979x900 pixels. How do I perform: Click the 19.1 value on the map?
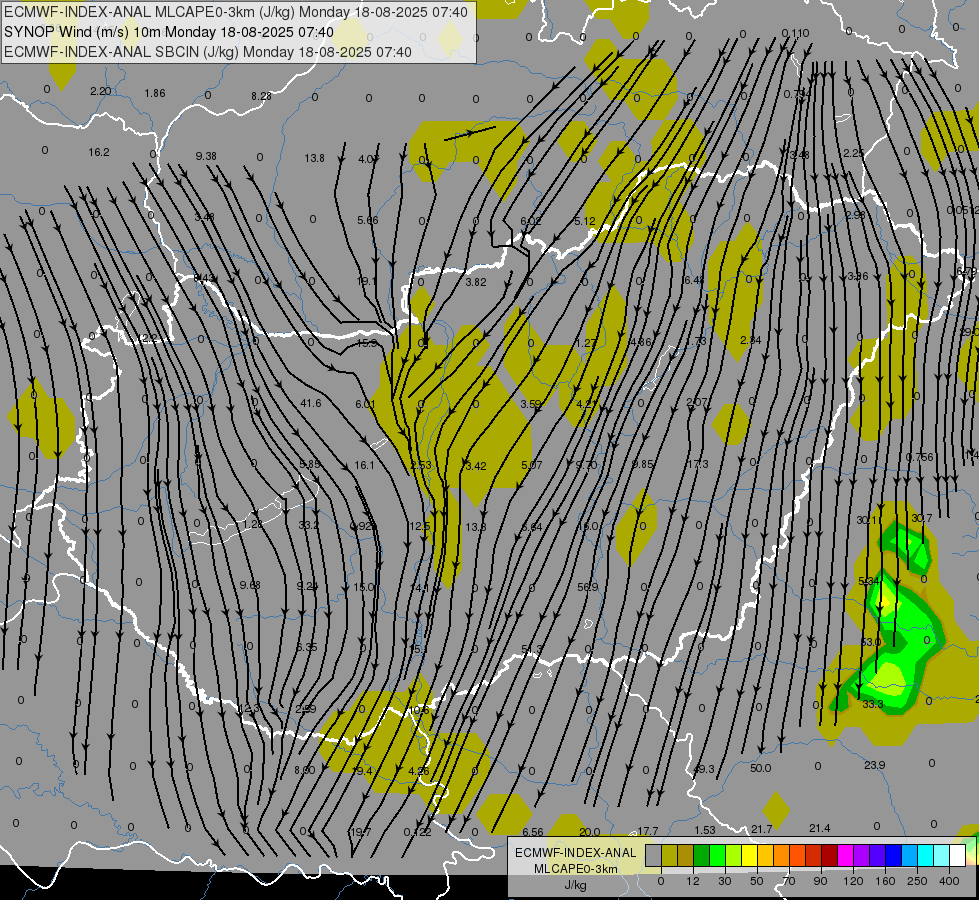366,282
